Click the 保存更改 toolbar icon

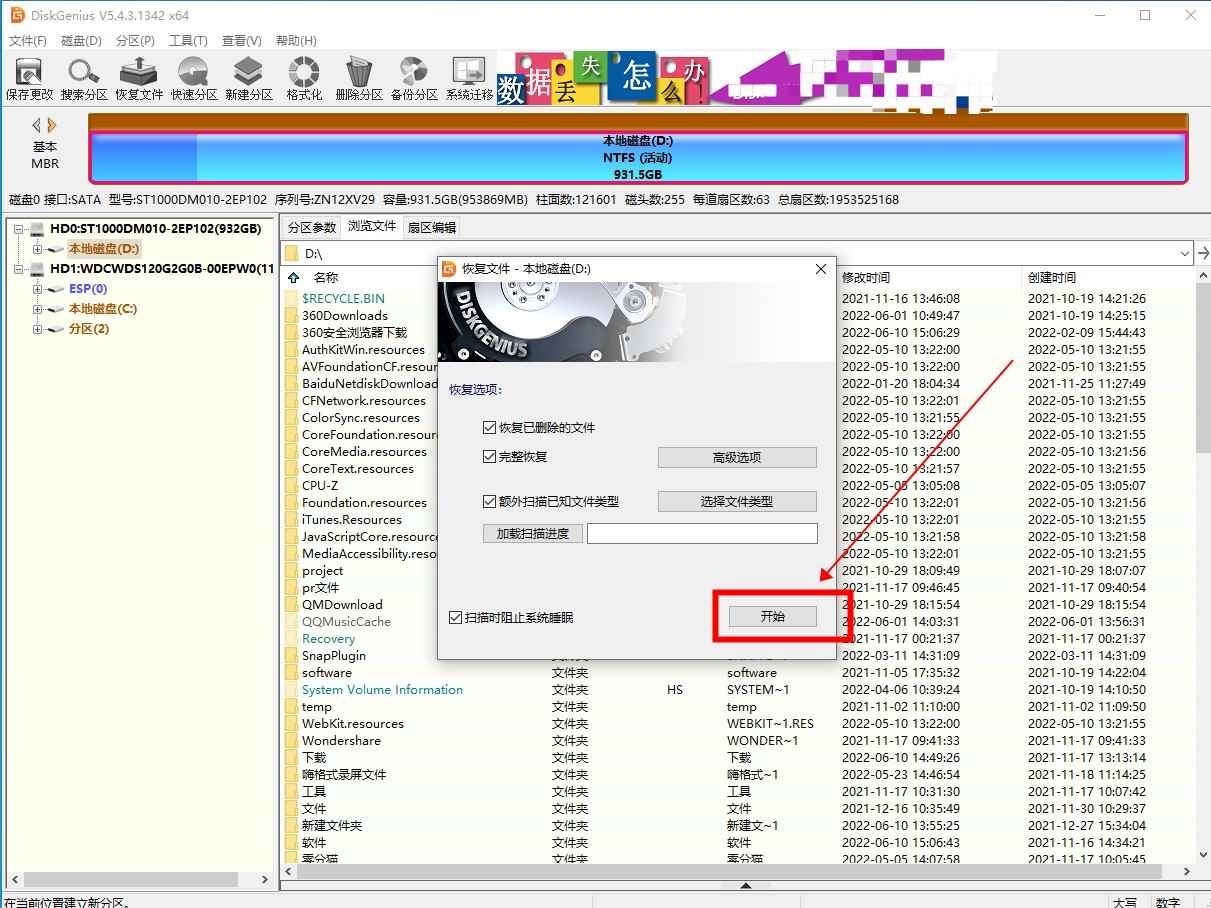[29, 73]
